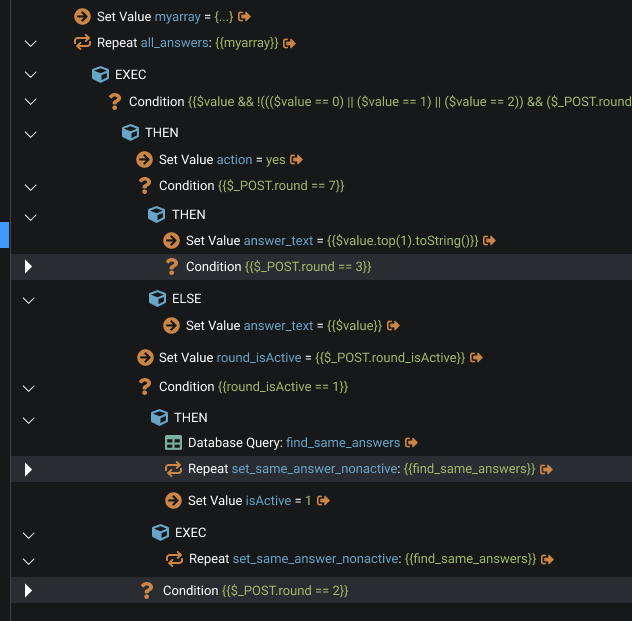632x621 pixels.
Task: Click the Repeat all_answers loop icon
Action: 83,42
